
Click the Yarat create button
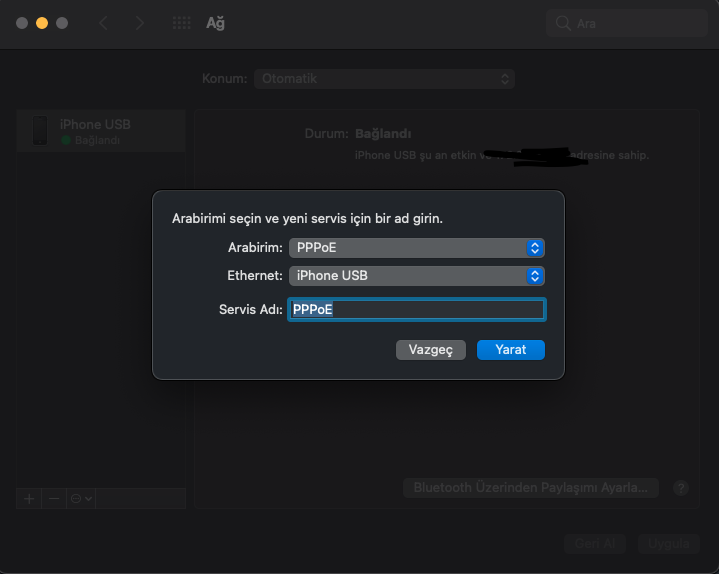tap(511, 350)
